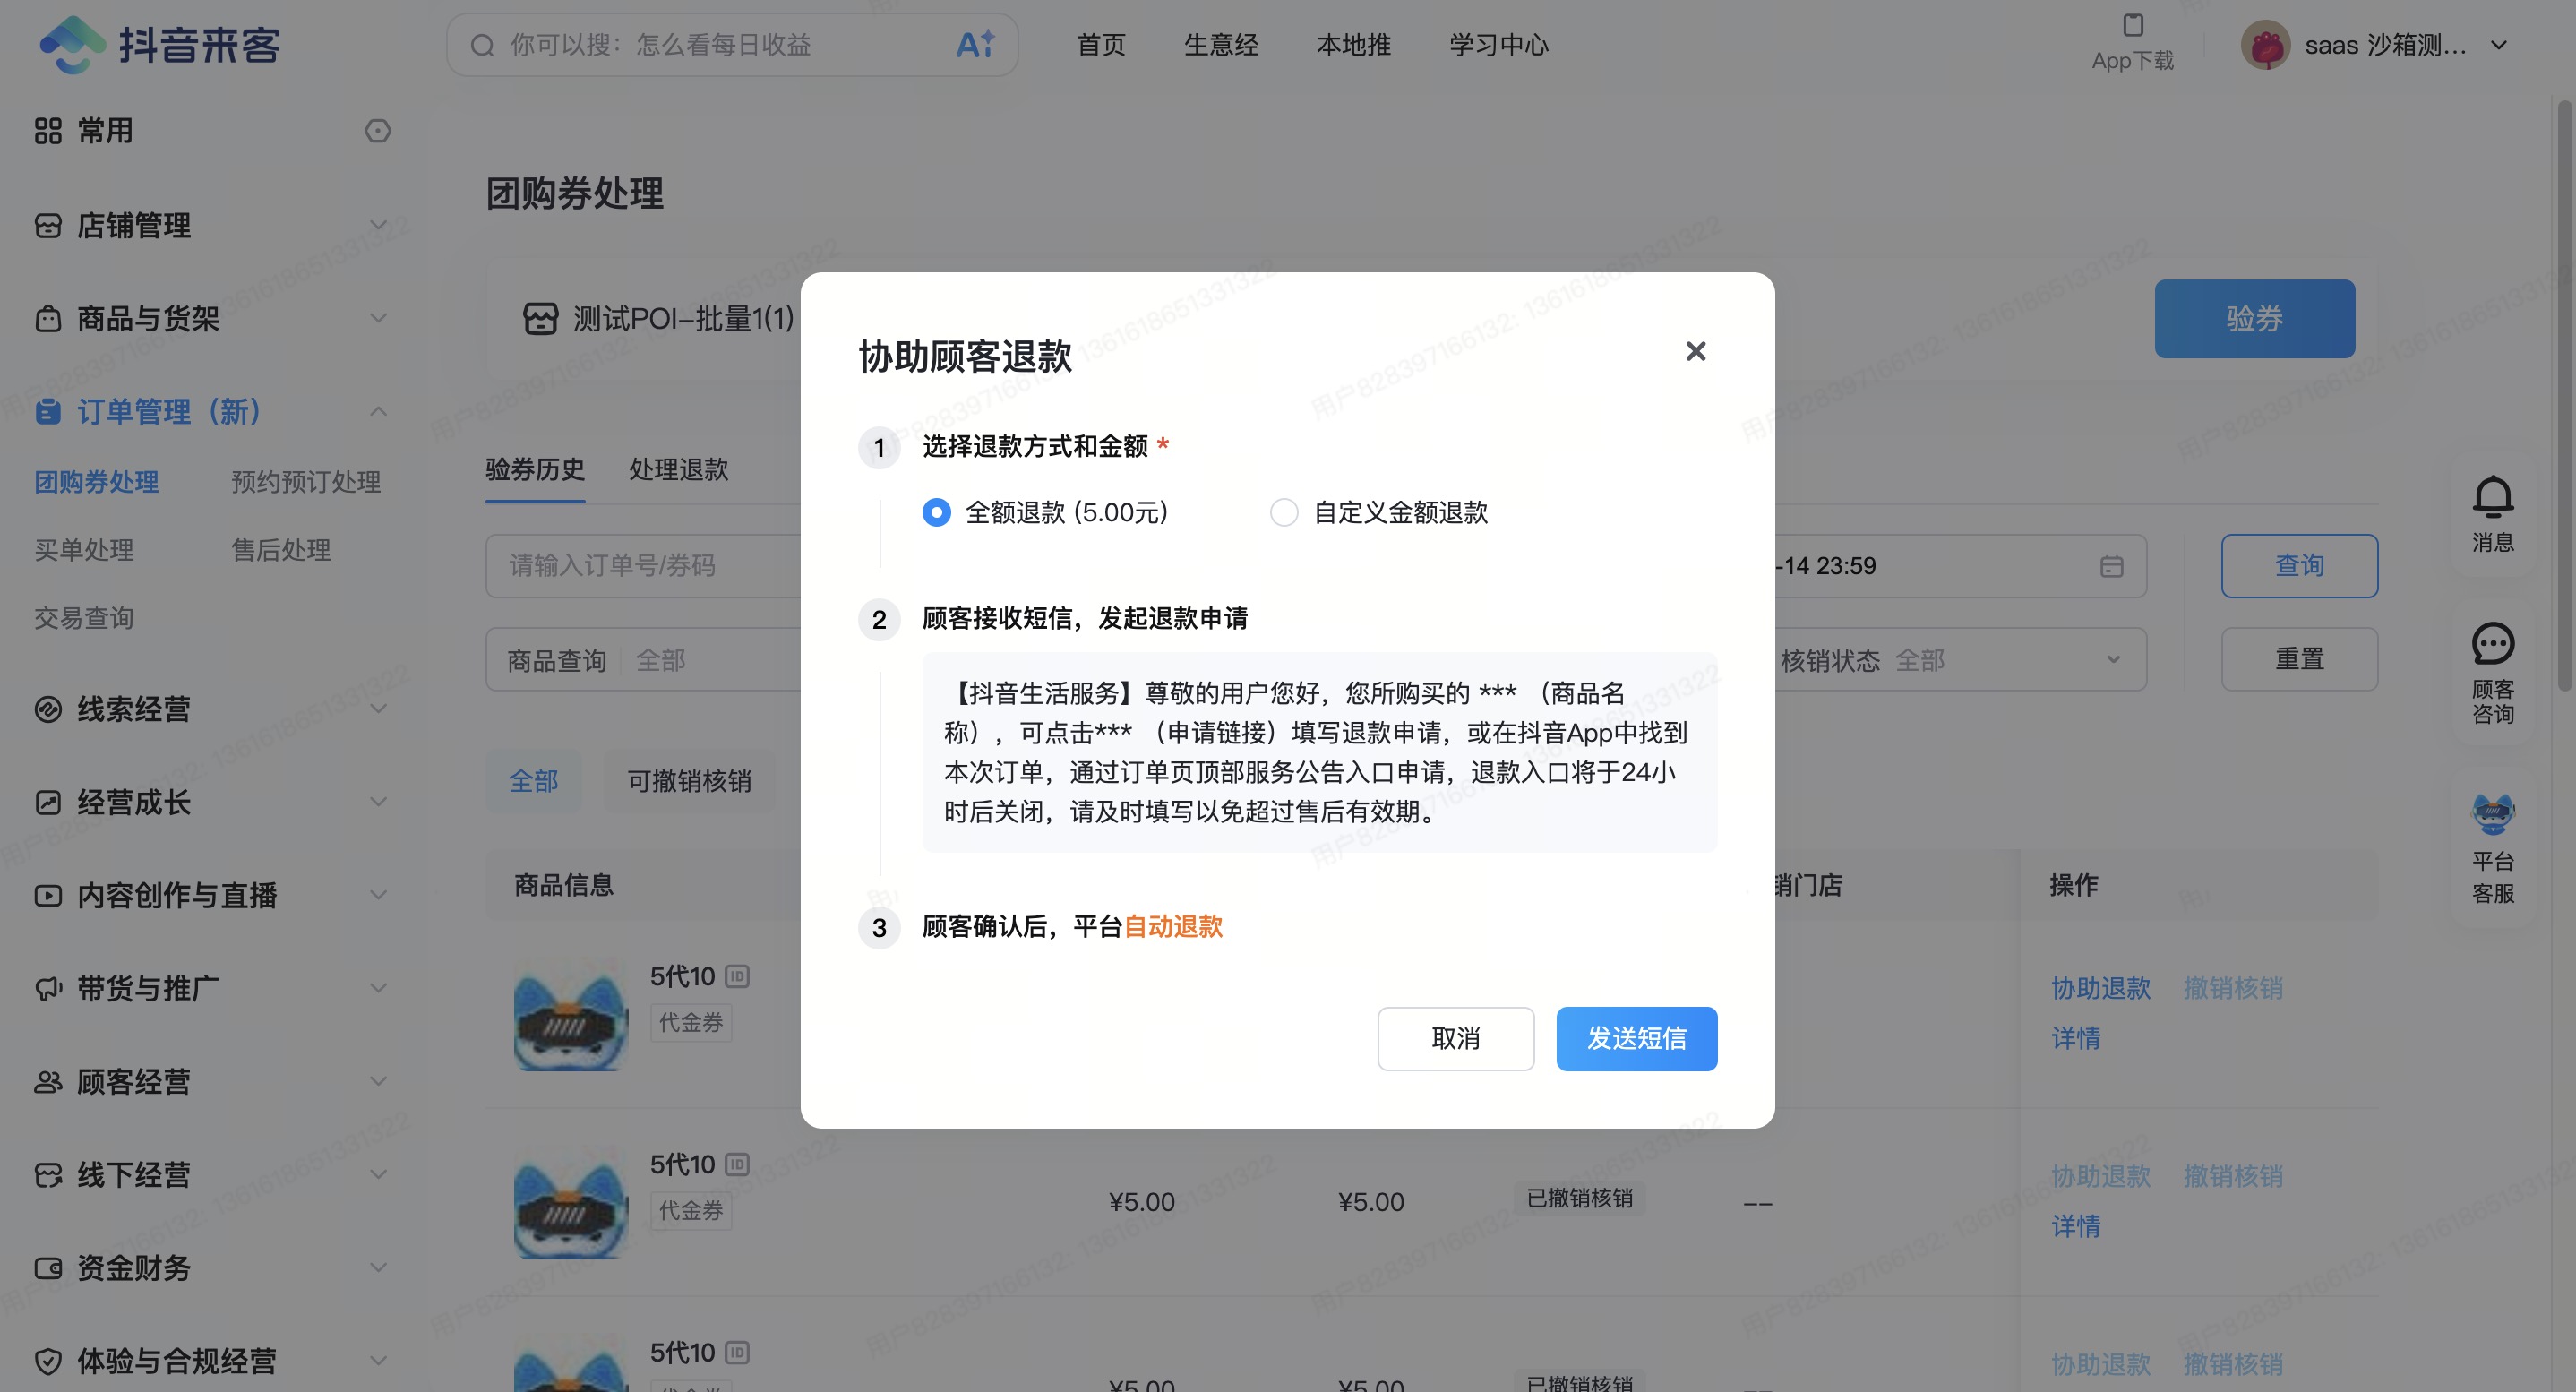The image size is (2576, 1392).
Task: Click the App download phone icon
Action: pyautogui.click(x=2132, y=26)
